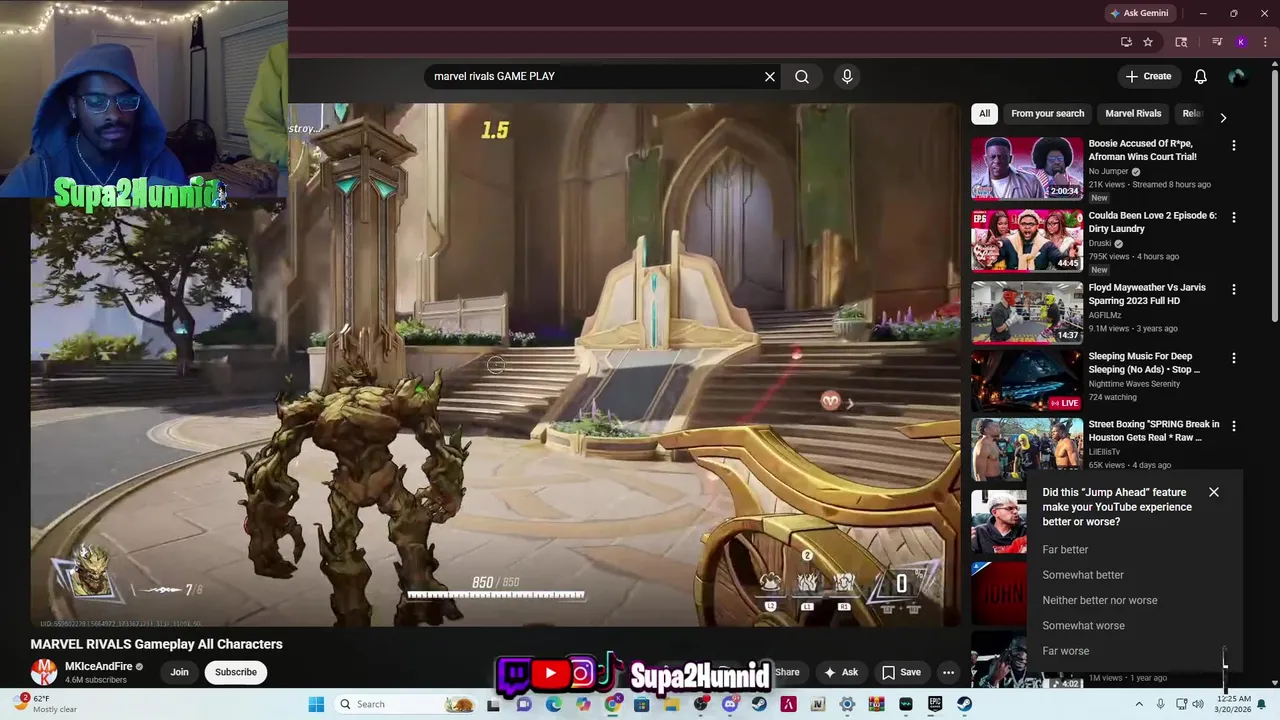
Task: Click the Ask sparkle button under video
Action: (840, 672)
